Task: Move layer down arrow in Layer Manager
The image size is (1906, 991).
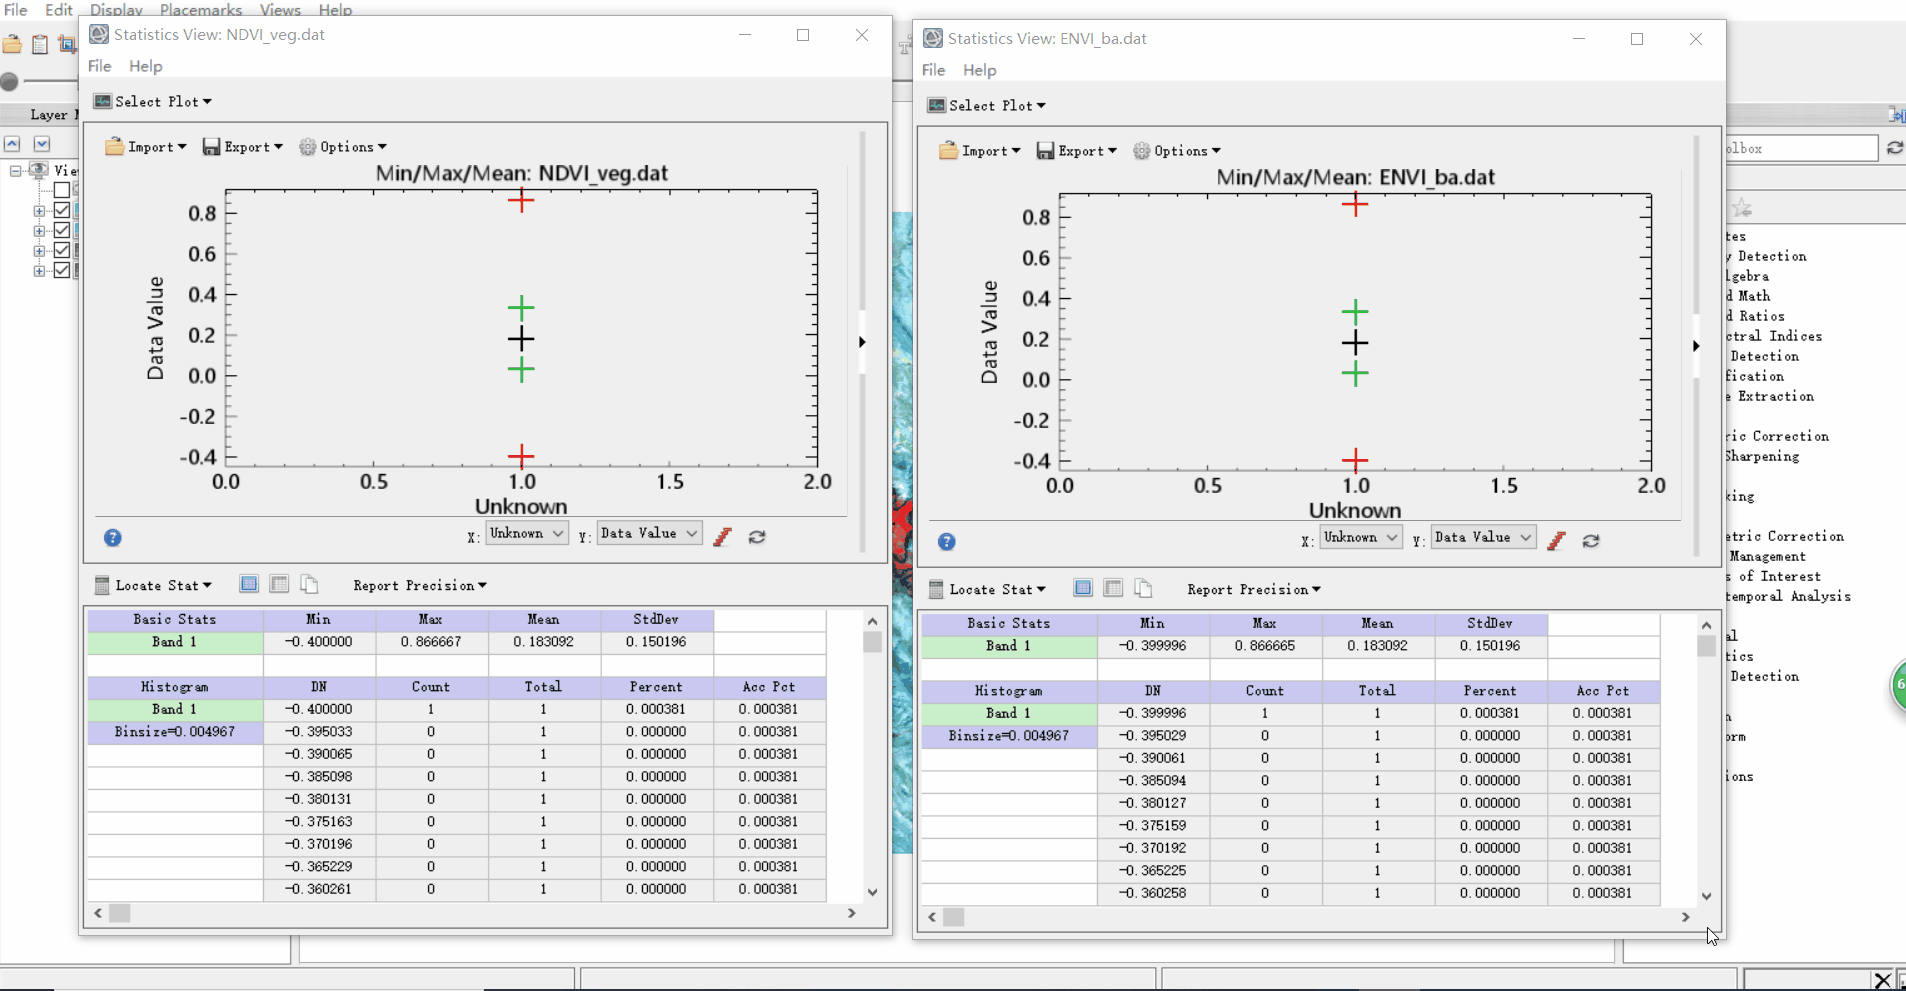Action: [42, 144]
